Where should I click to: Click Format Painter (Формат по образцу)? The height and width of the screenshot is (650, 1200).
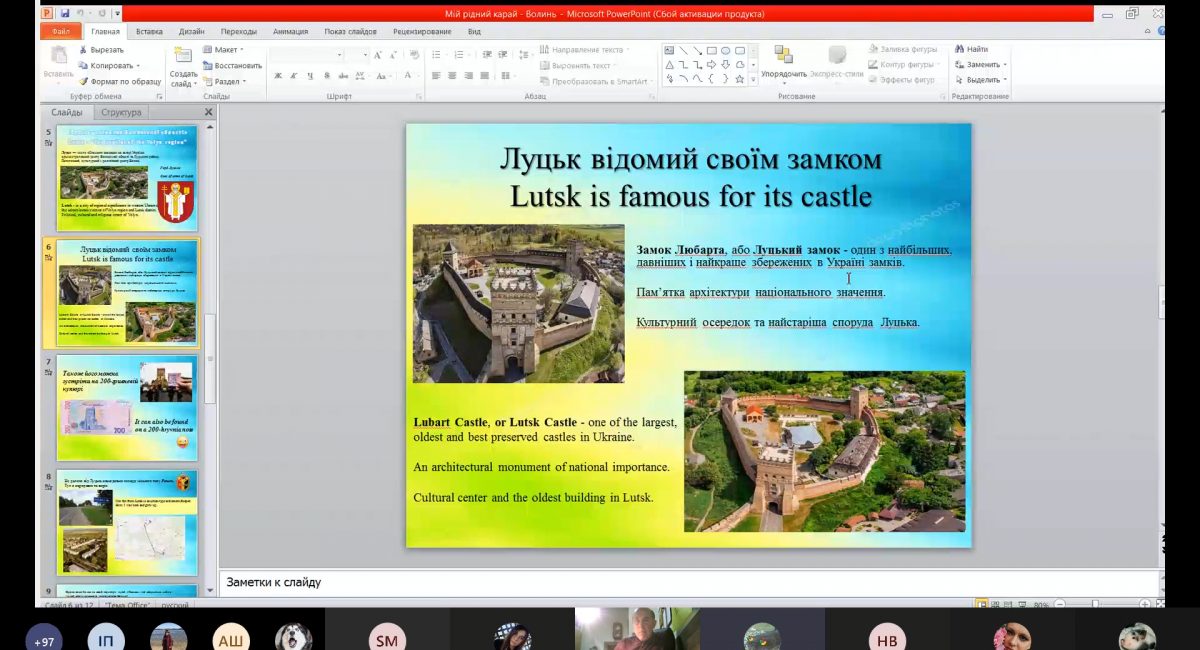click(125, 81)
